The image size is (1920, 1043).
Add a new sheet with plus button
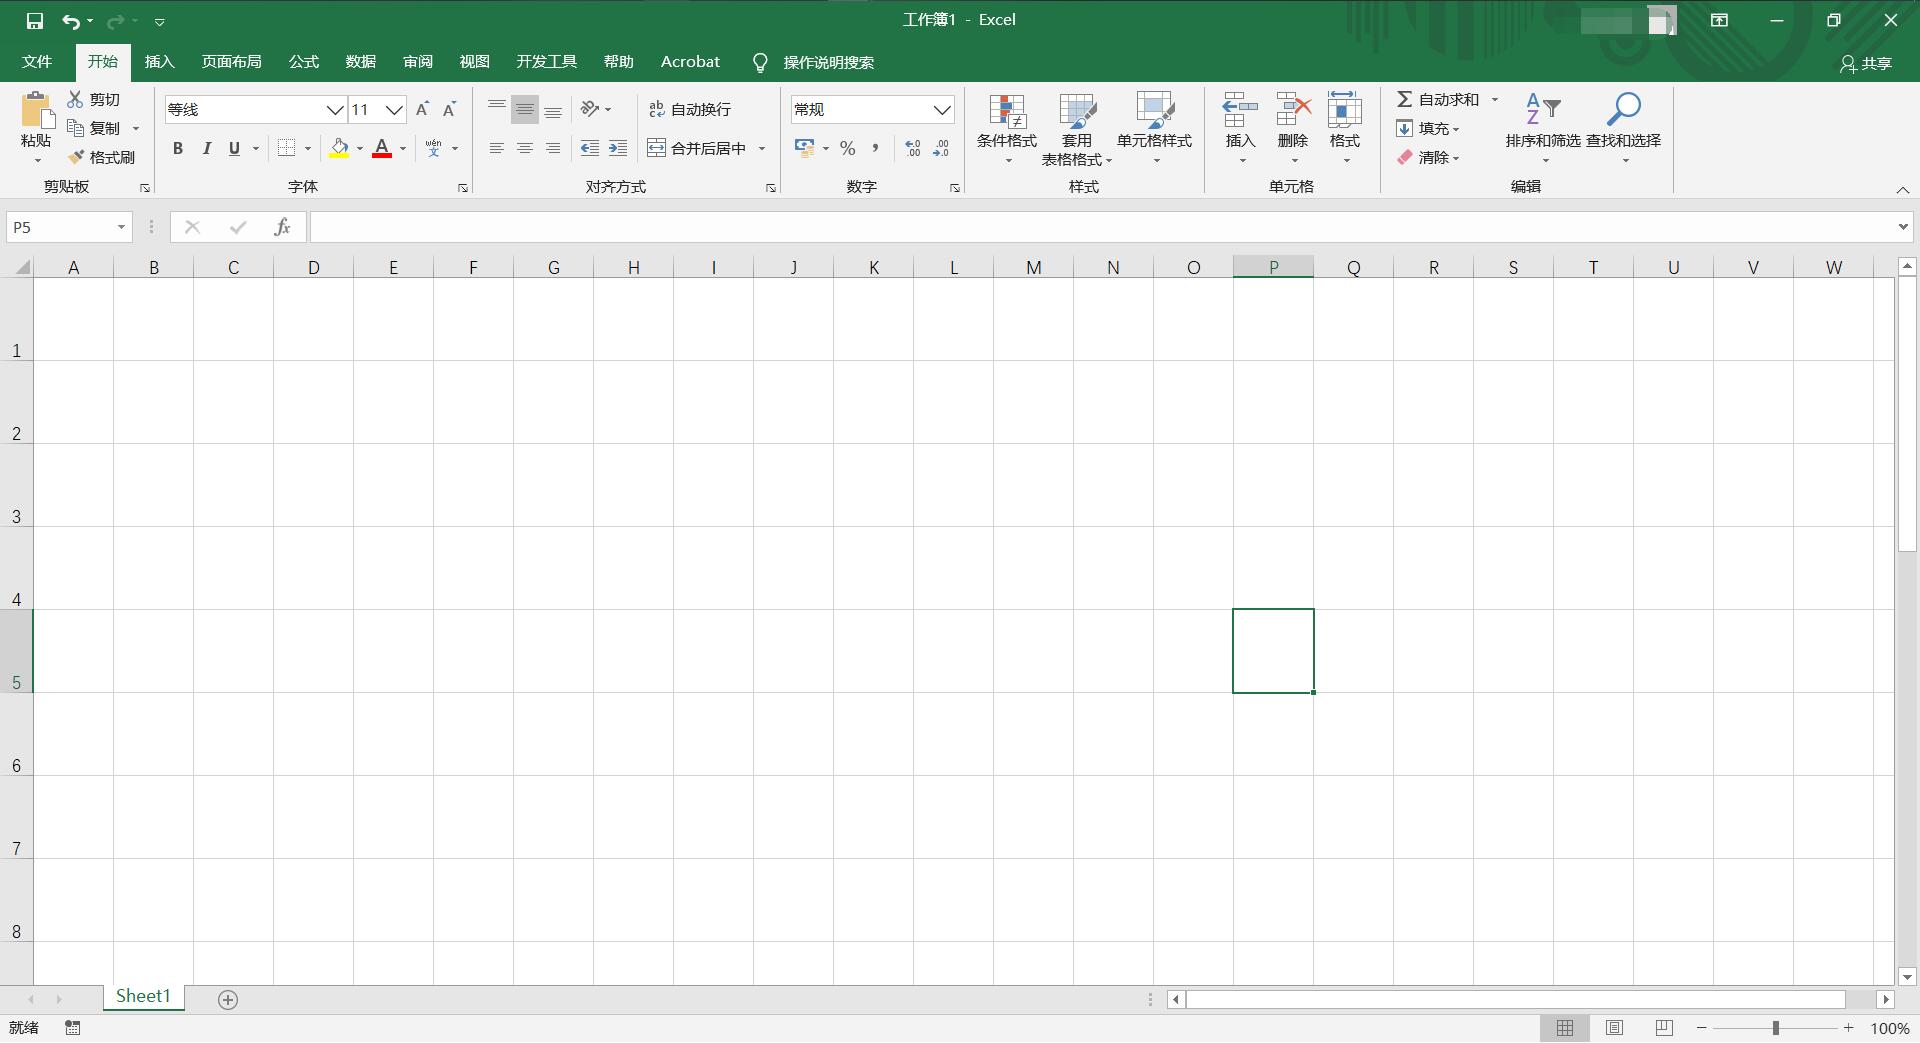pyautogui.click(x=228, y=1000)
